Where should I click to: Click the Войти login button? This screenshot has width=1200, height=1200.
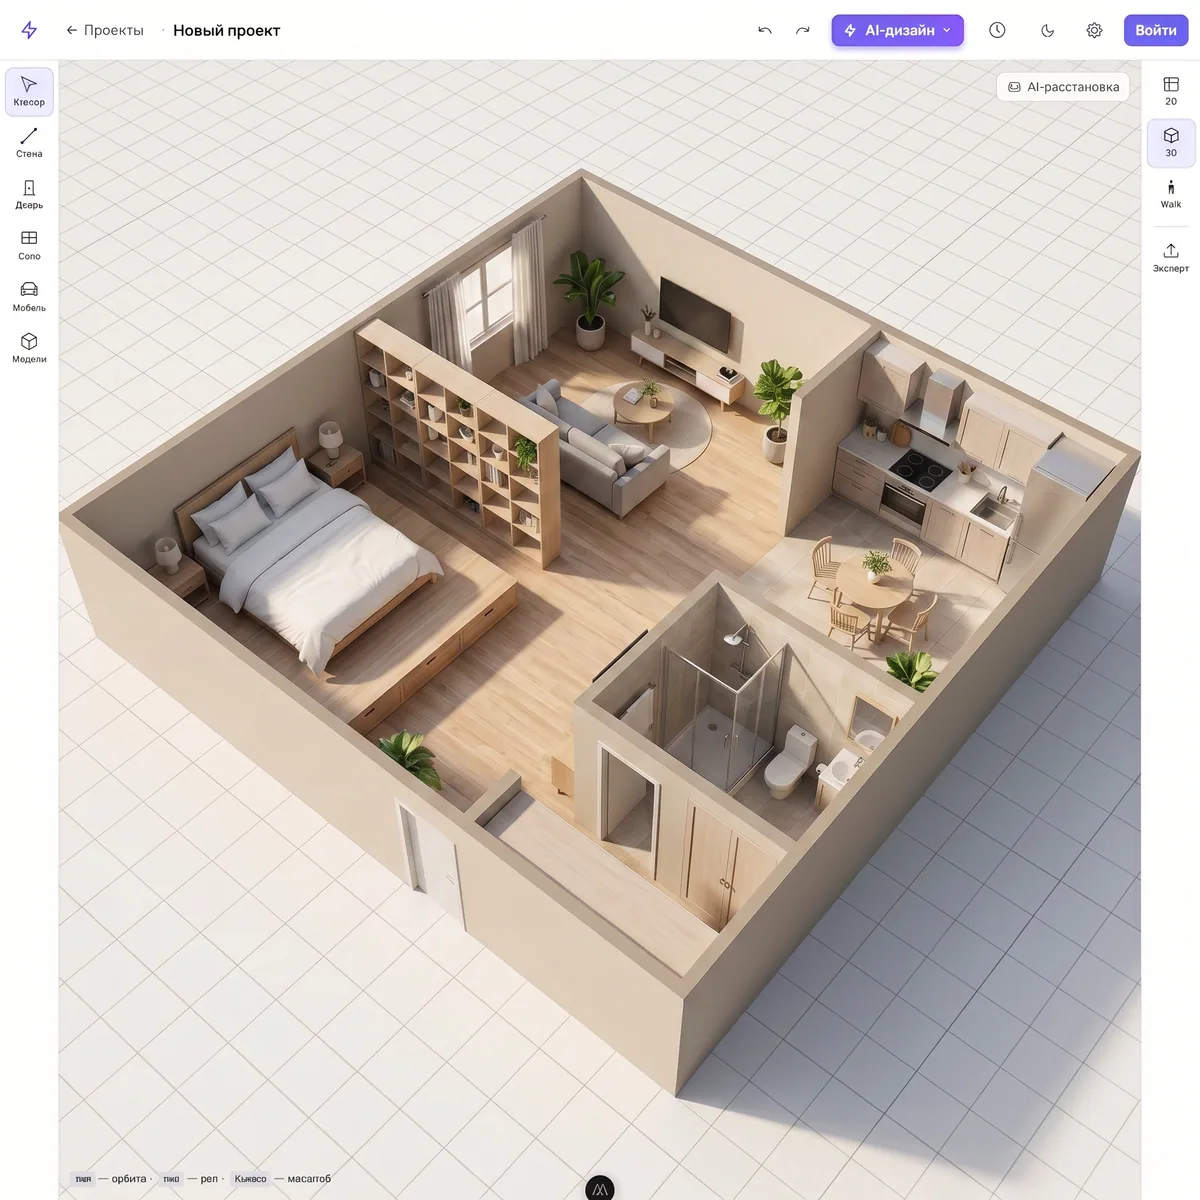coord(1156,30)
